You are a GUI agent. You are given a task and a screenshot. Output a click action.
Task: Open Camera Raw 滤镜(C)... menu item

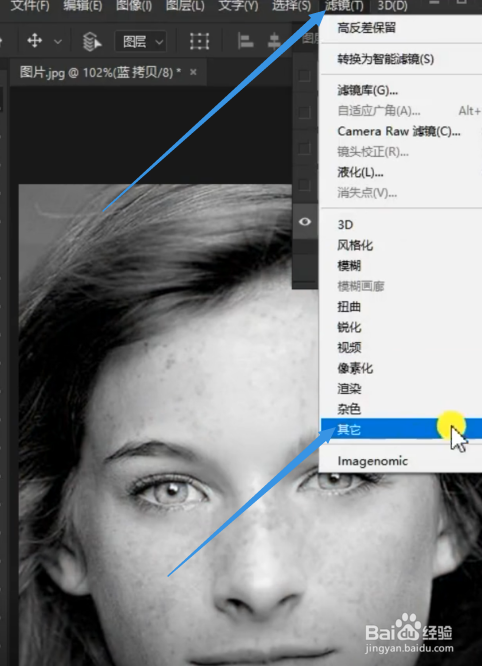click(401, 131)
